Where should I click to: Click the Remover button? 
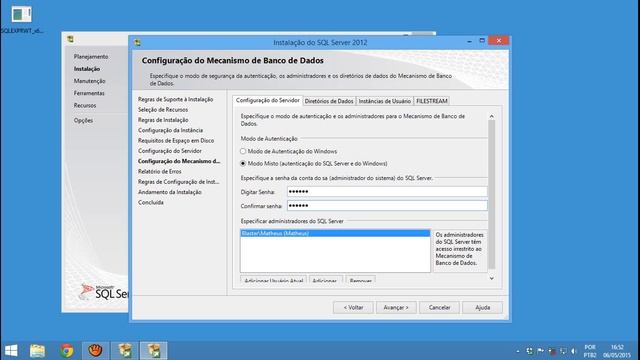coord(360,280)
